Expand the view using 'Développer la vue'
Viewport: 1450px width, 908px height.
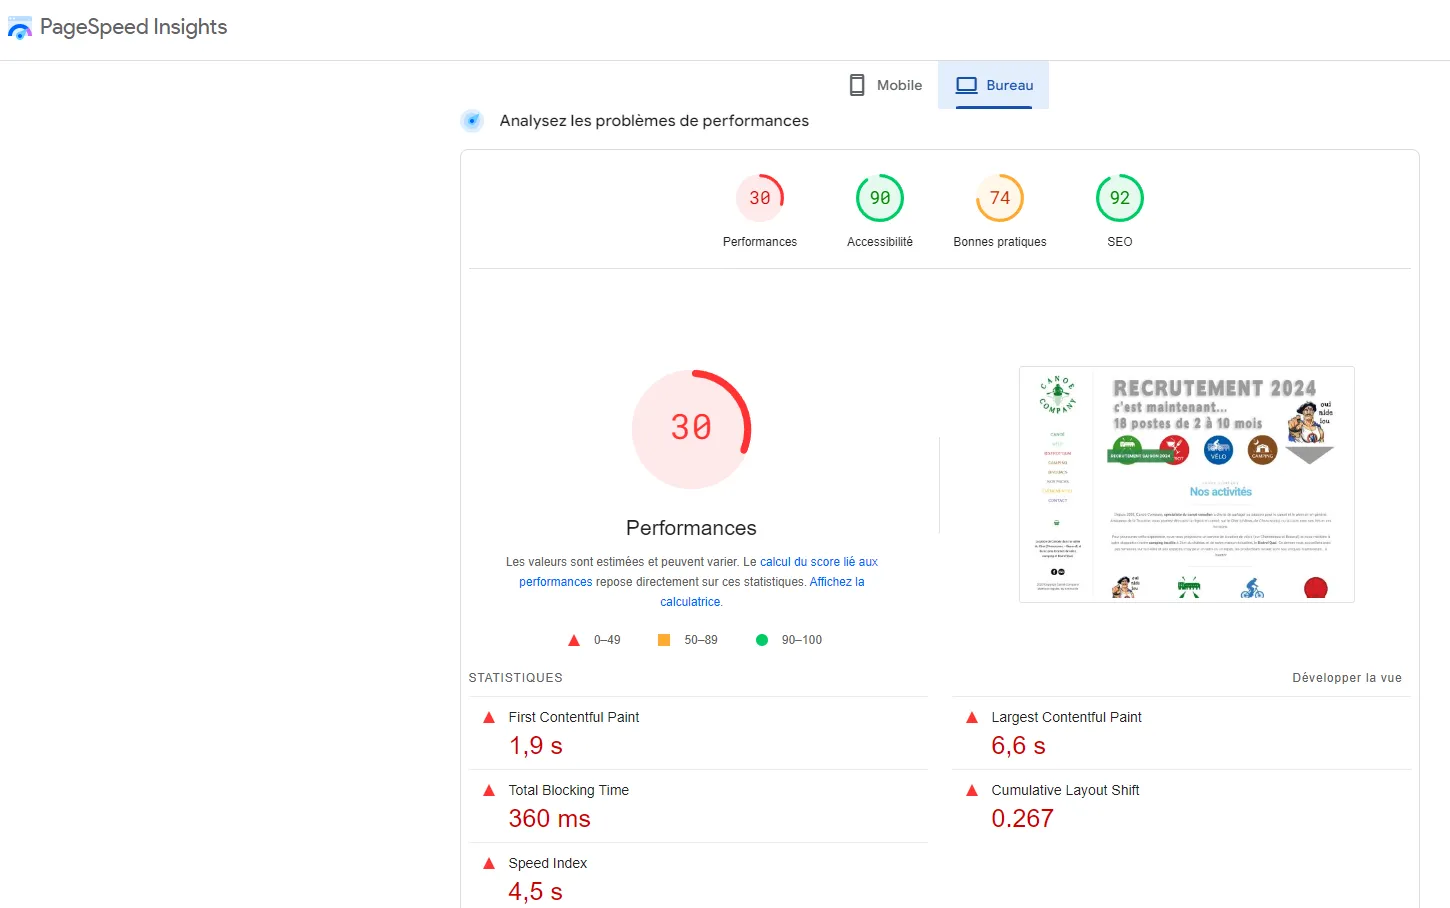click(1347, 677)
